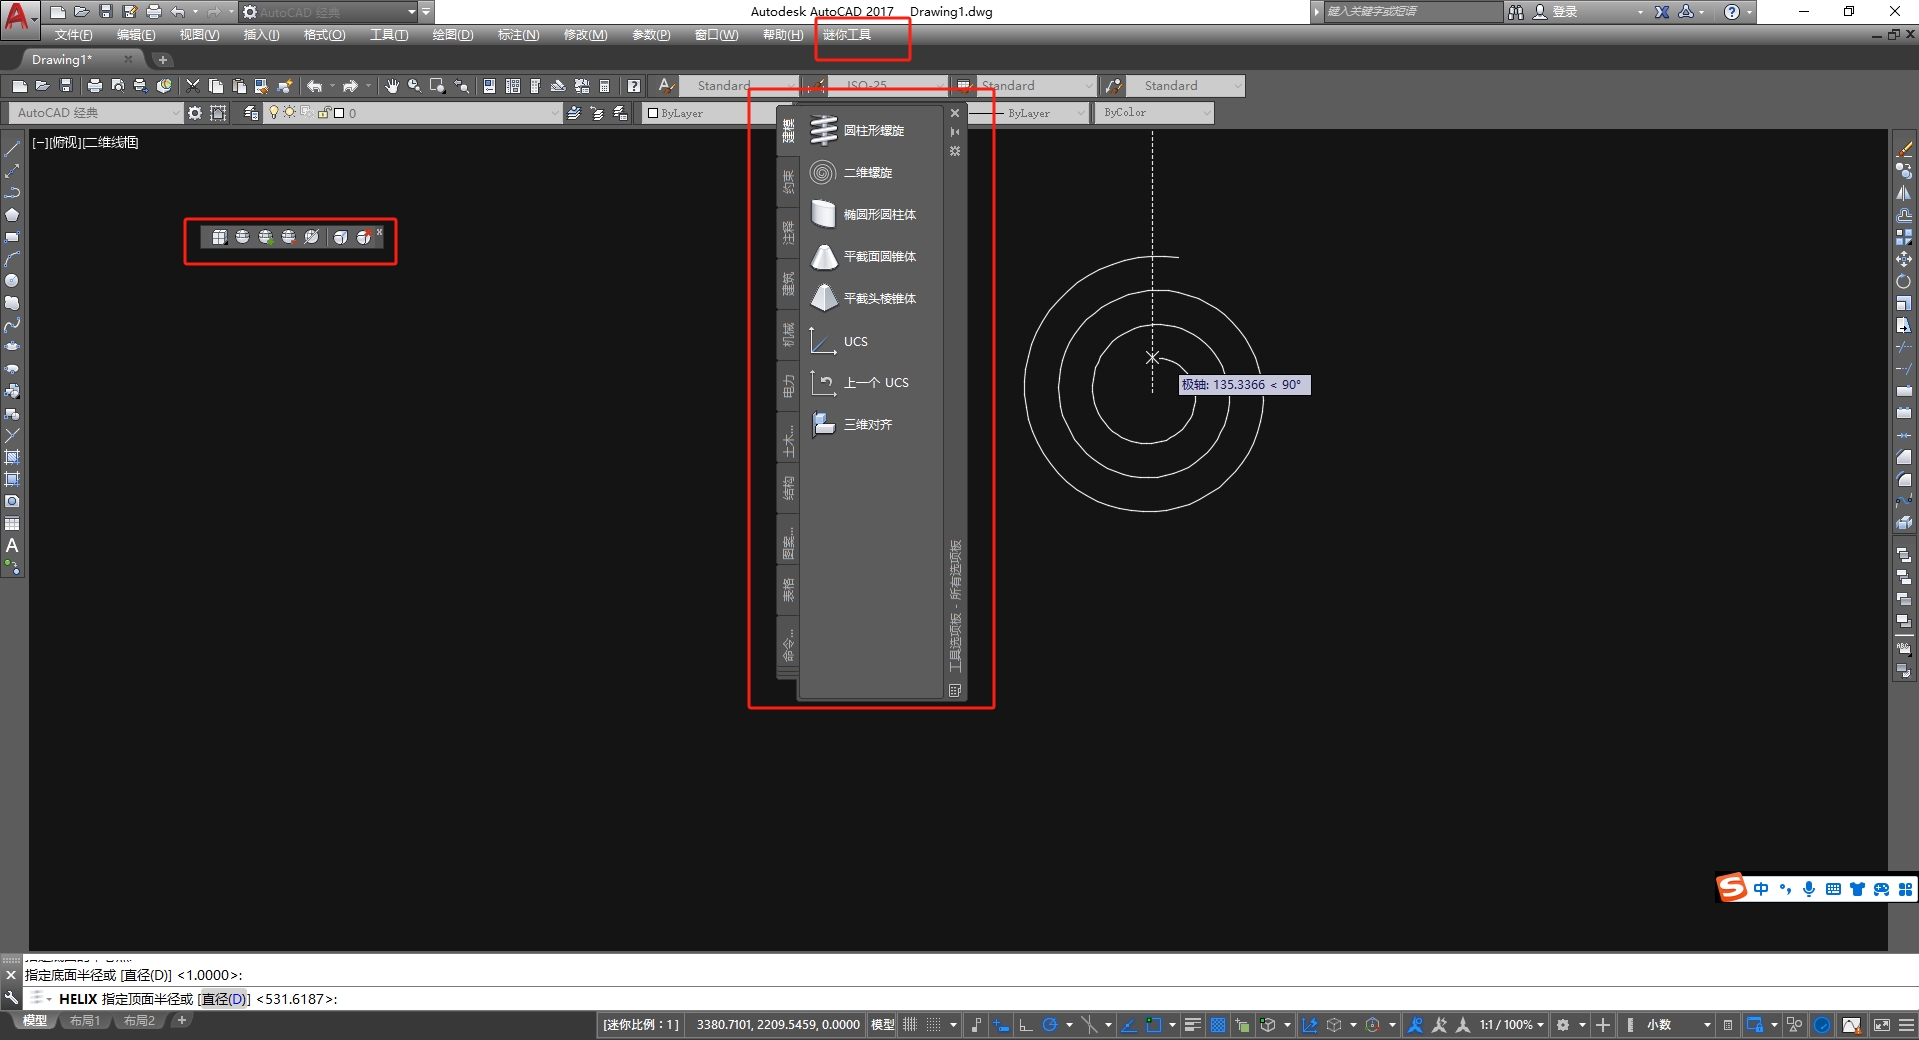Switch to the 布局1 layout tab
This screenshot has height=1040, width=1919.
click(85, 1021)
